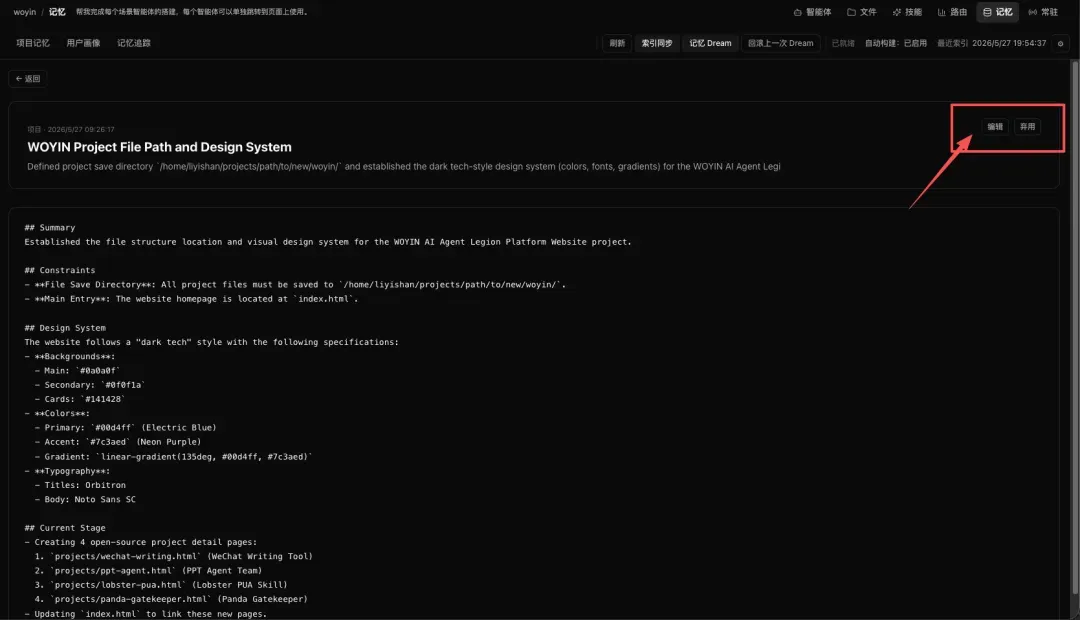Open the 文件 files section
1080x620 pixels.
(x=862, y=12)
